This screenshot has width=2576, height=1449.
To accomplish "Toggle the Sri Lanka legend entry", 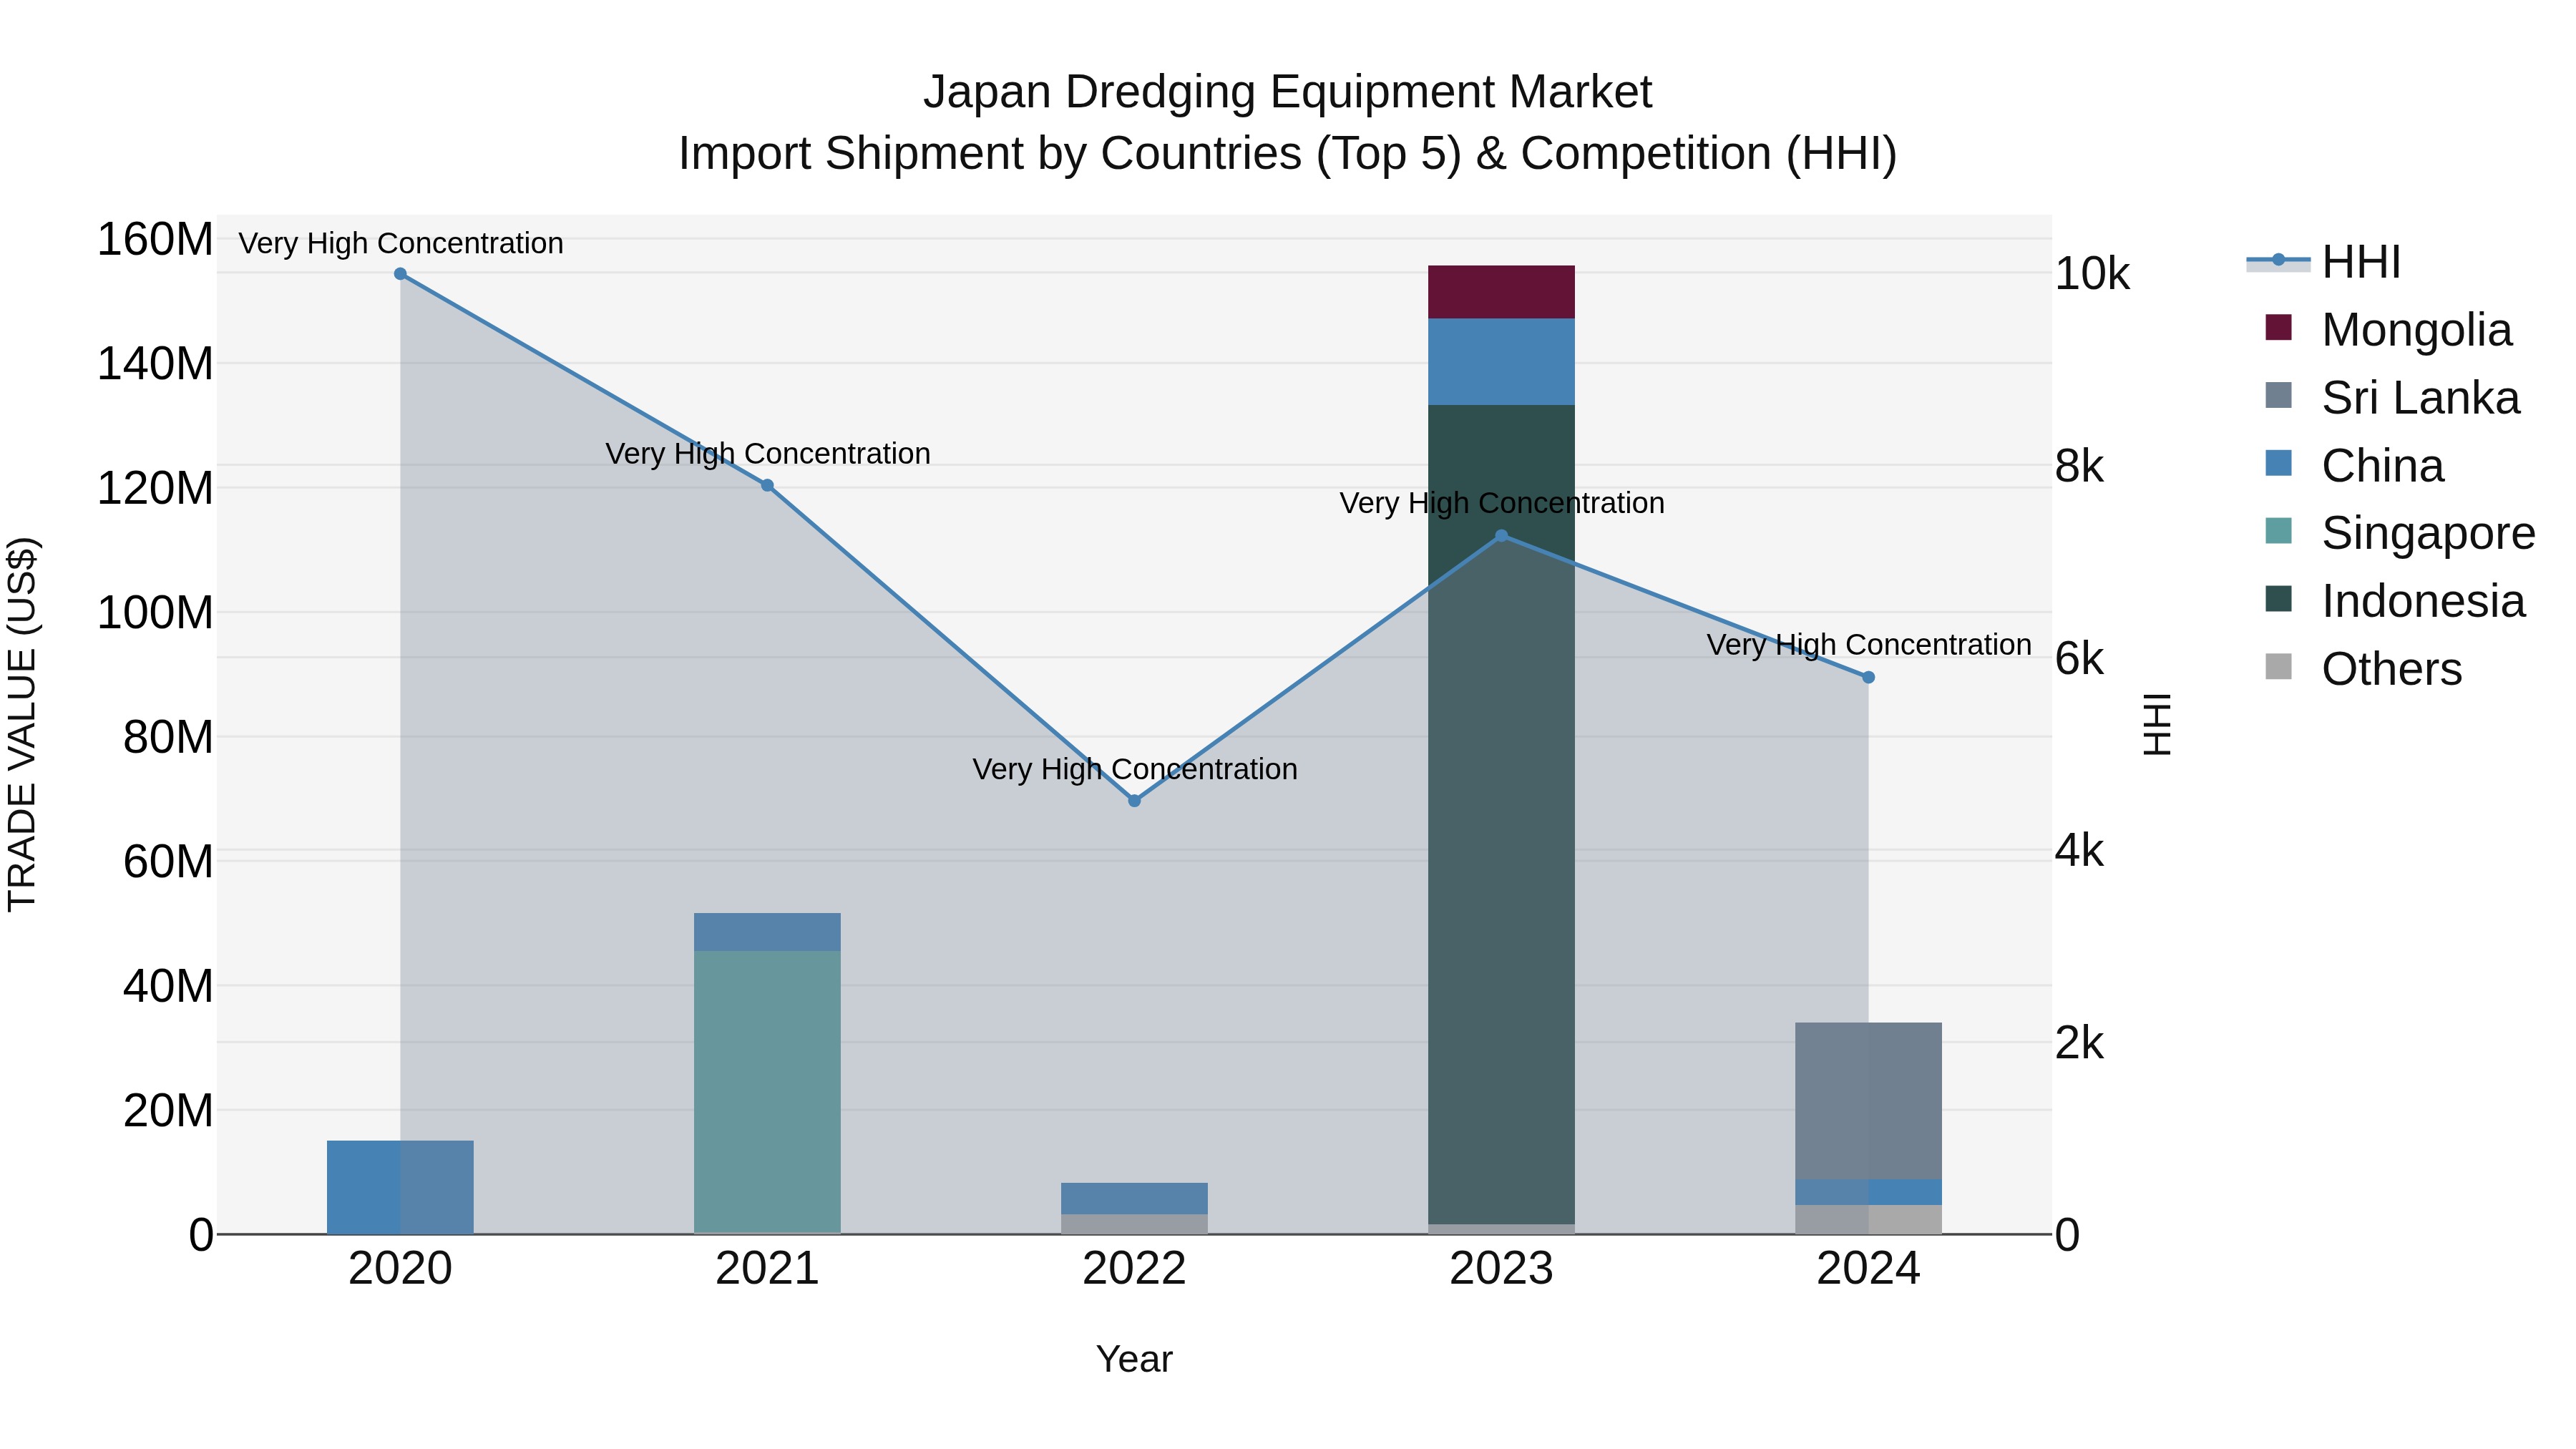I will point(2392,398).
